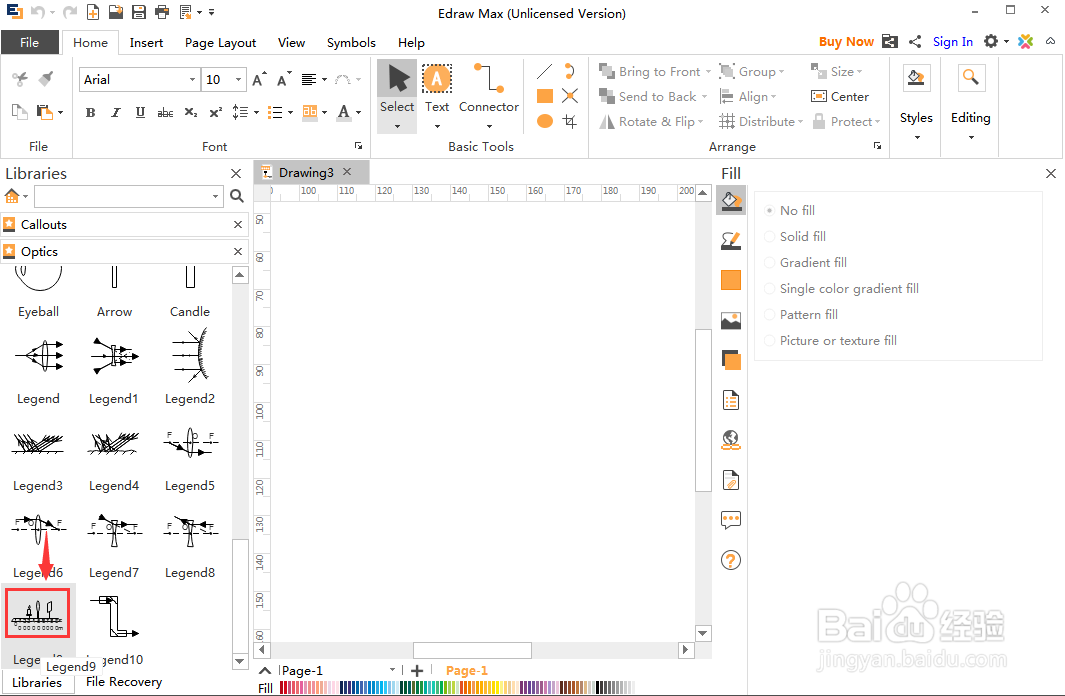1065x696 pixels.
Task: Select the No fill option
Action: point(789,210)
